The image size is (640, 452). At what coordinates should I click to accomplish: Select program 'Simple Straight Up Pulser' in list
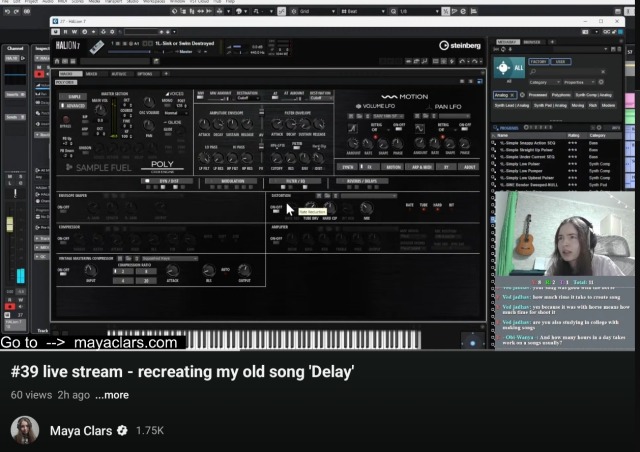527,150
